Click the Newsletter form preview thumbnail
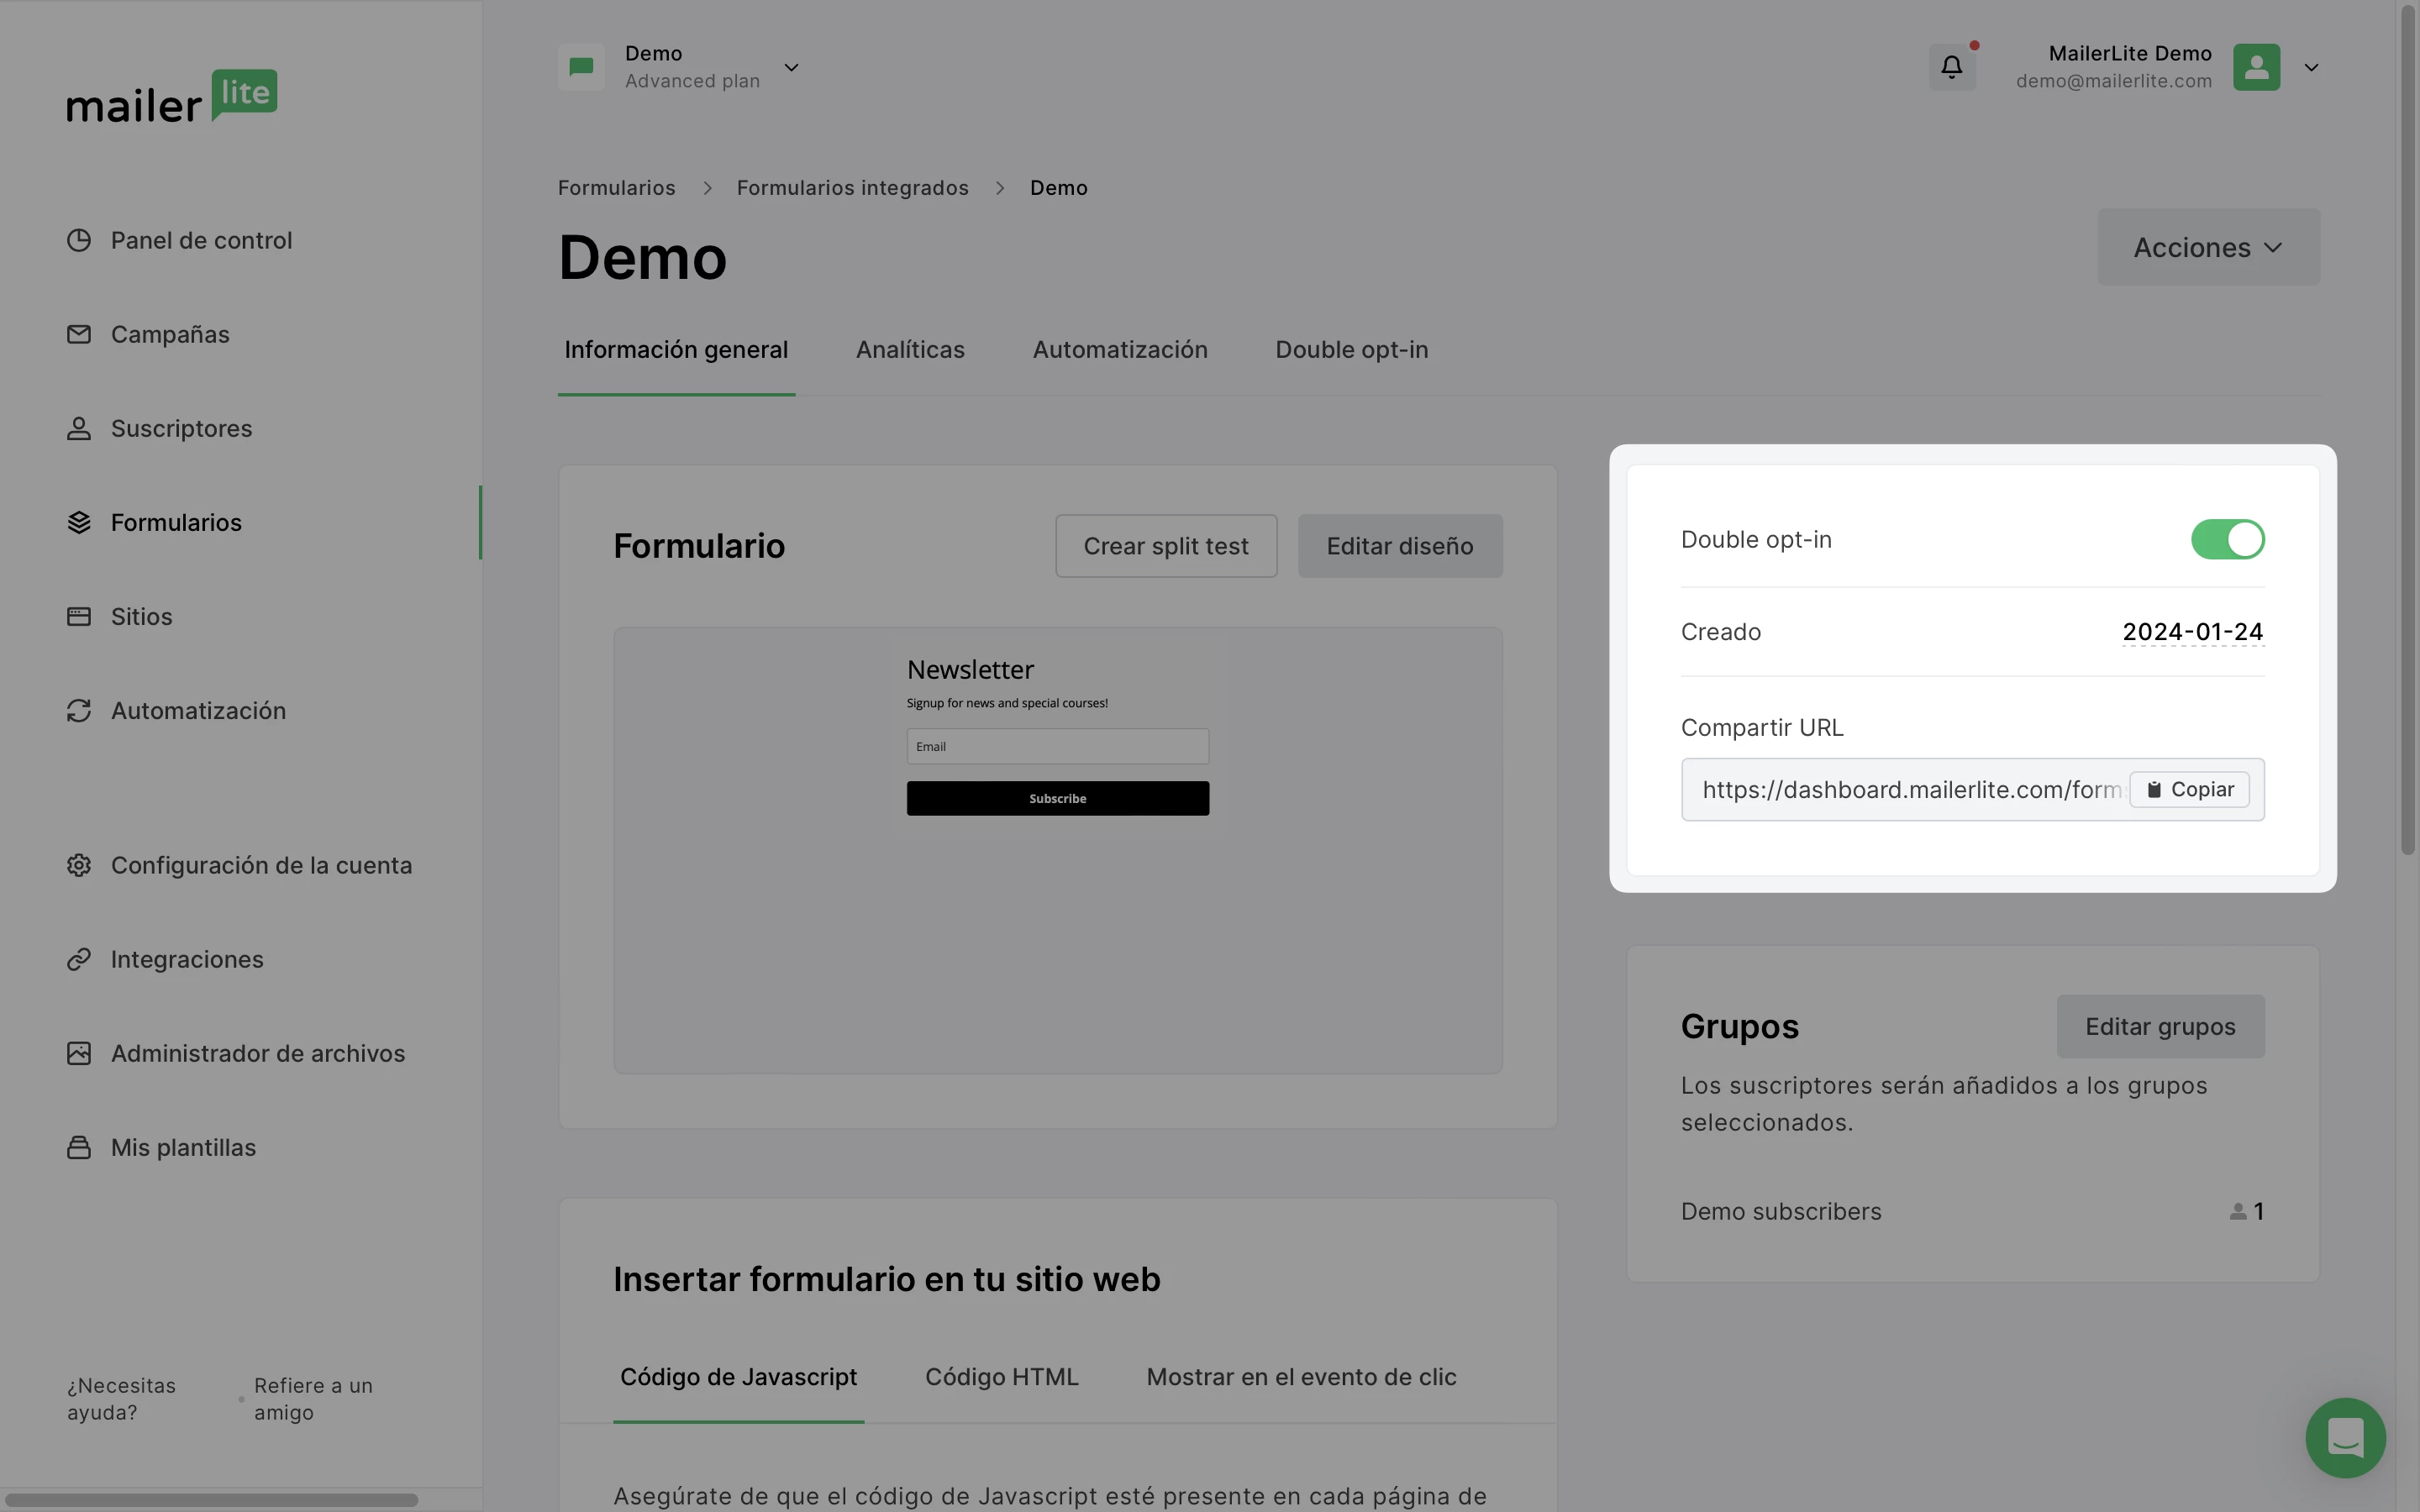 coord(1057,850)
